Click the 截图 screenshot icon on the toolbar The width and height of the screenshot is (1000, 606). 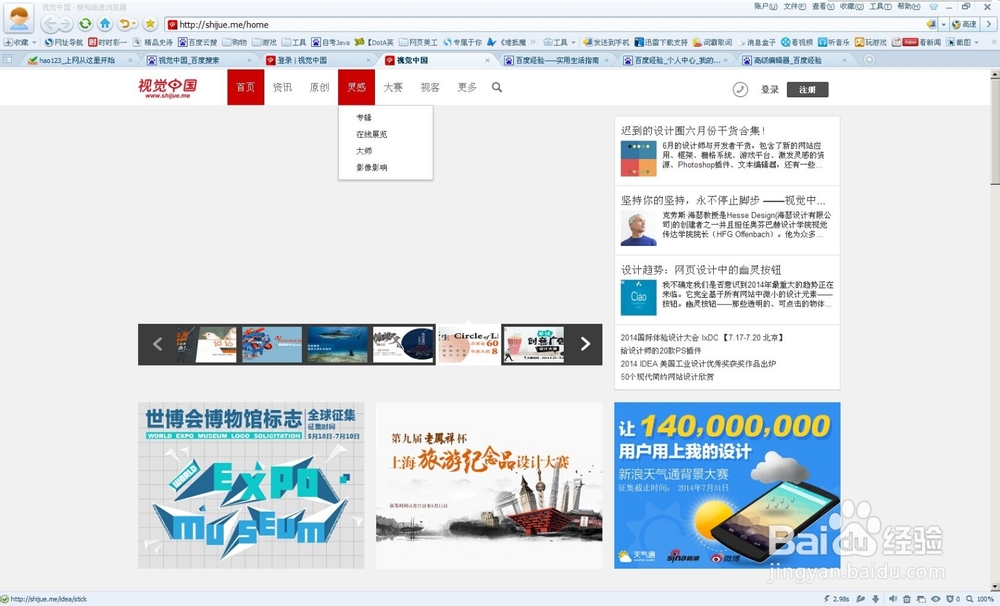[x=952, y=43]
